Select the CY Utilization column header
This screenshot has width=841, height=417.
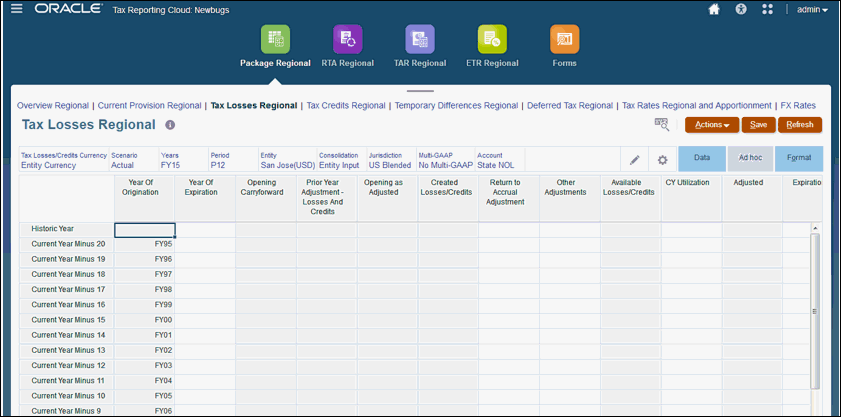pyautogui.click(x=691, y=197)
